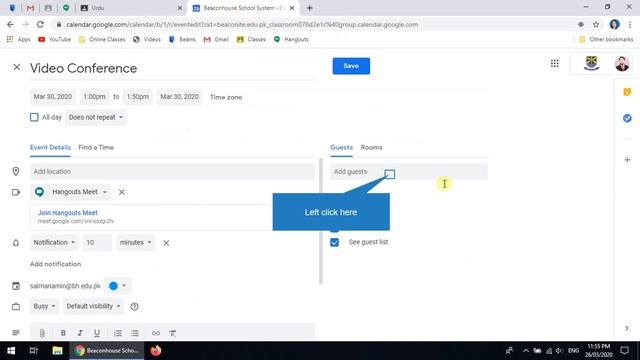Click the Add guests input field
This screenshot has width=640, height=360.
point(409,171)
